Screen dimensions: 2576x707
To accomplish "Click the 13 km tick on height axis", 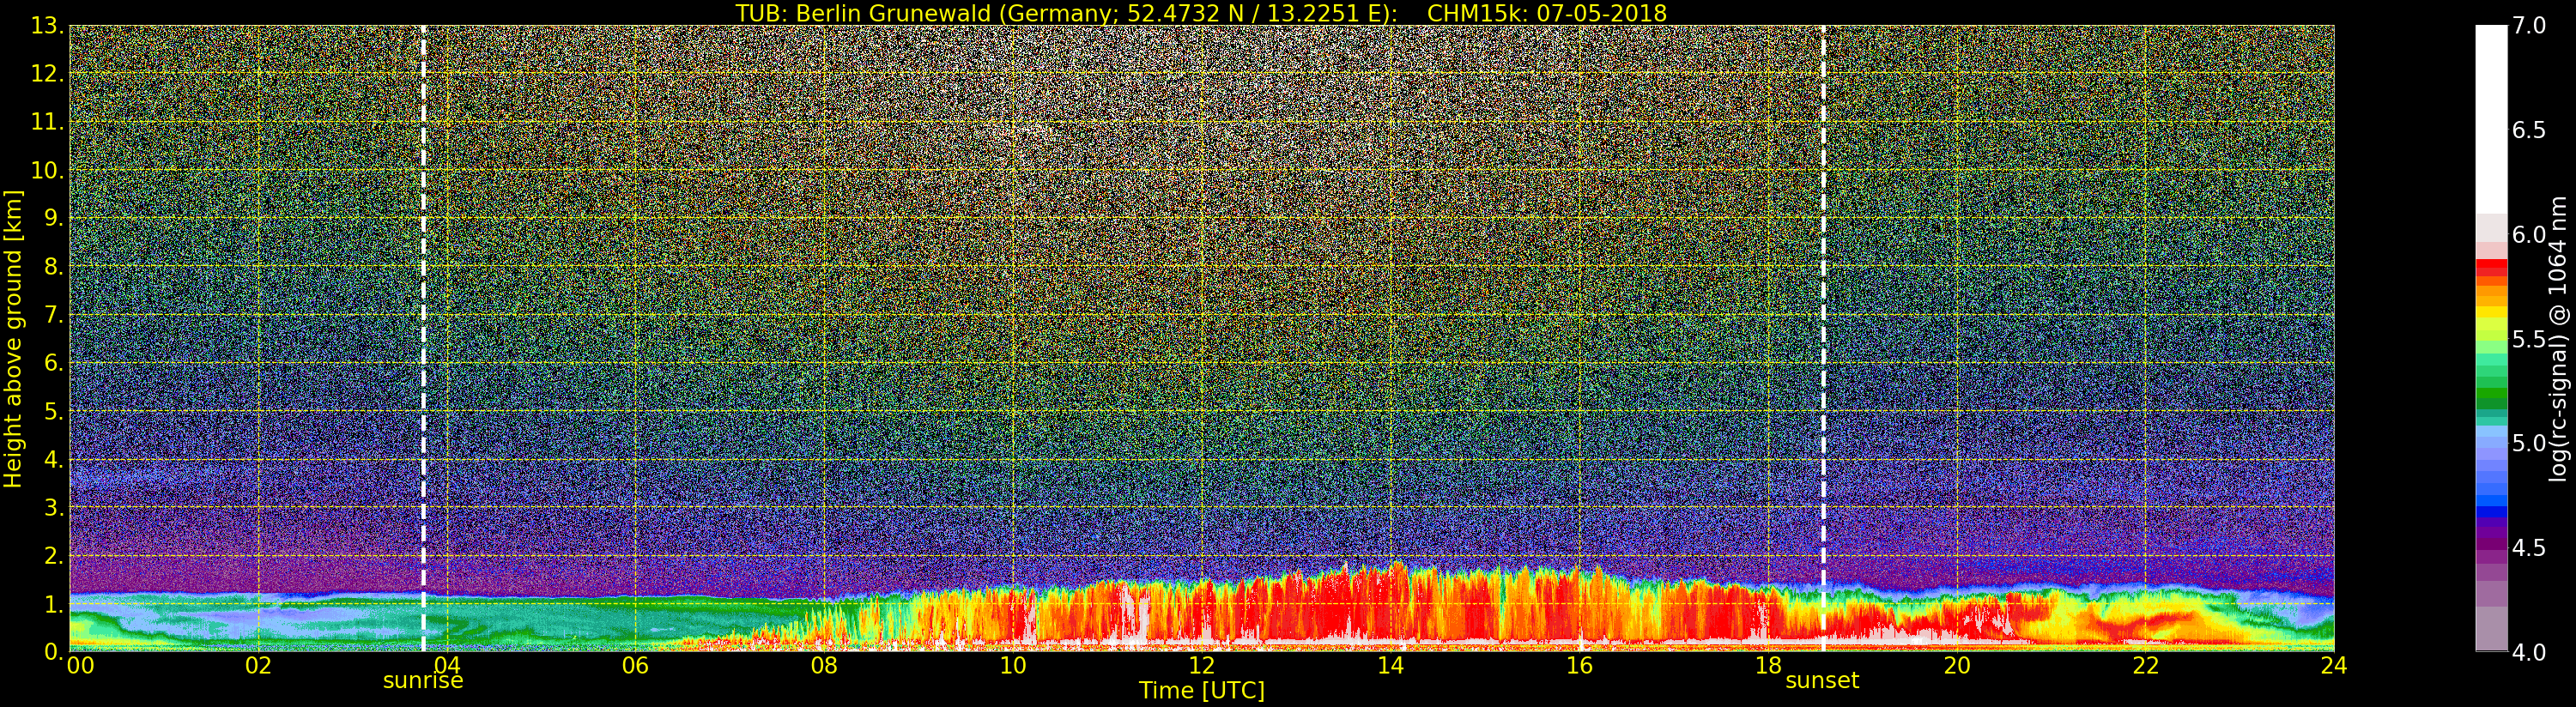I will point(45,26).
